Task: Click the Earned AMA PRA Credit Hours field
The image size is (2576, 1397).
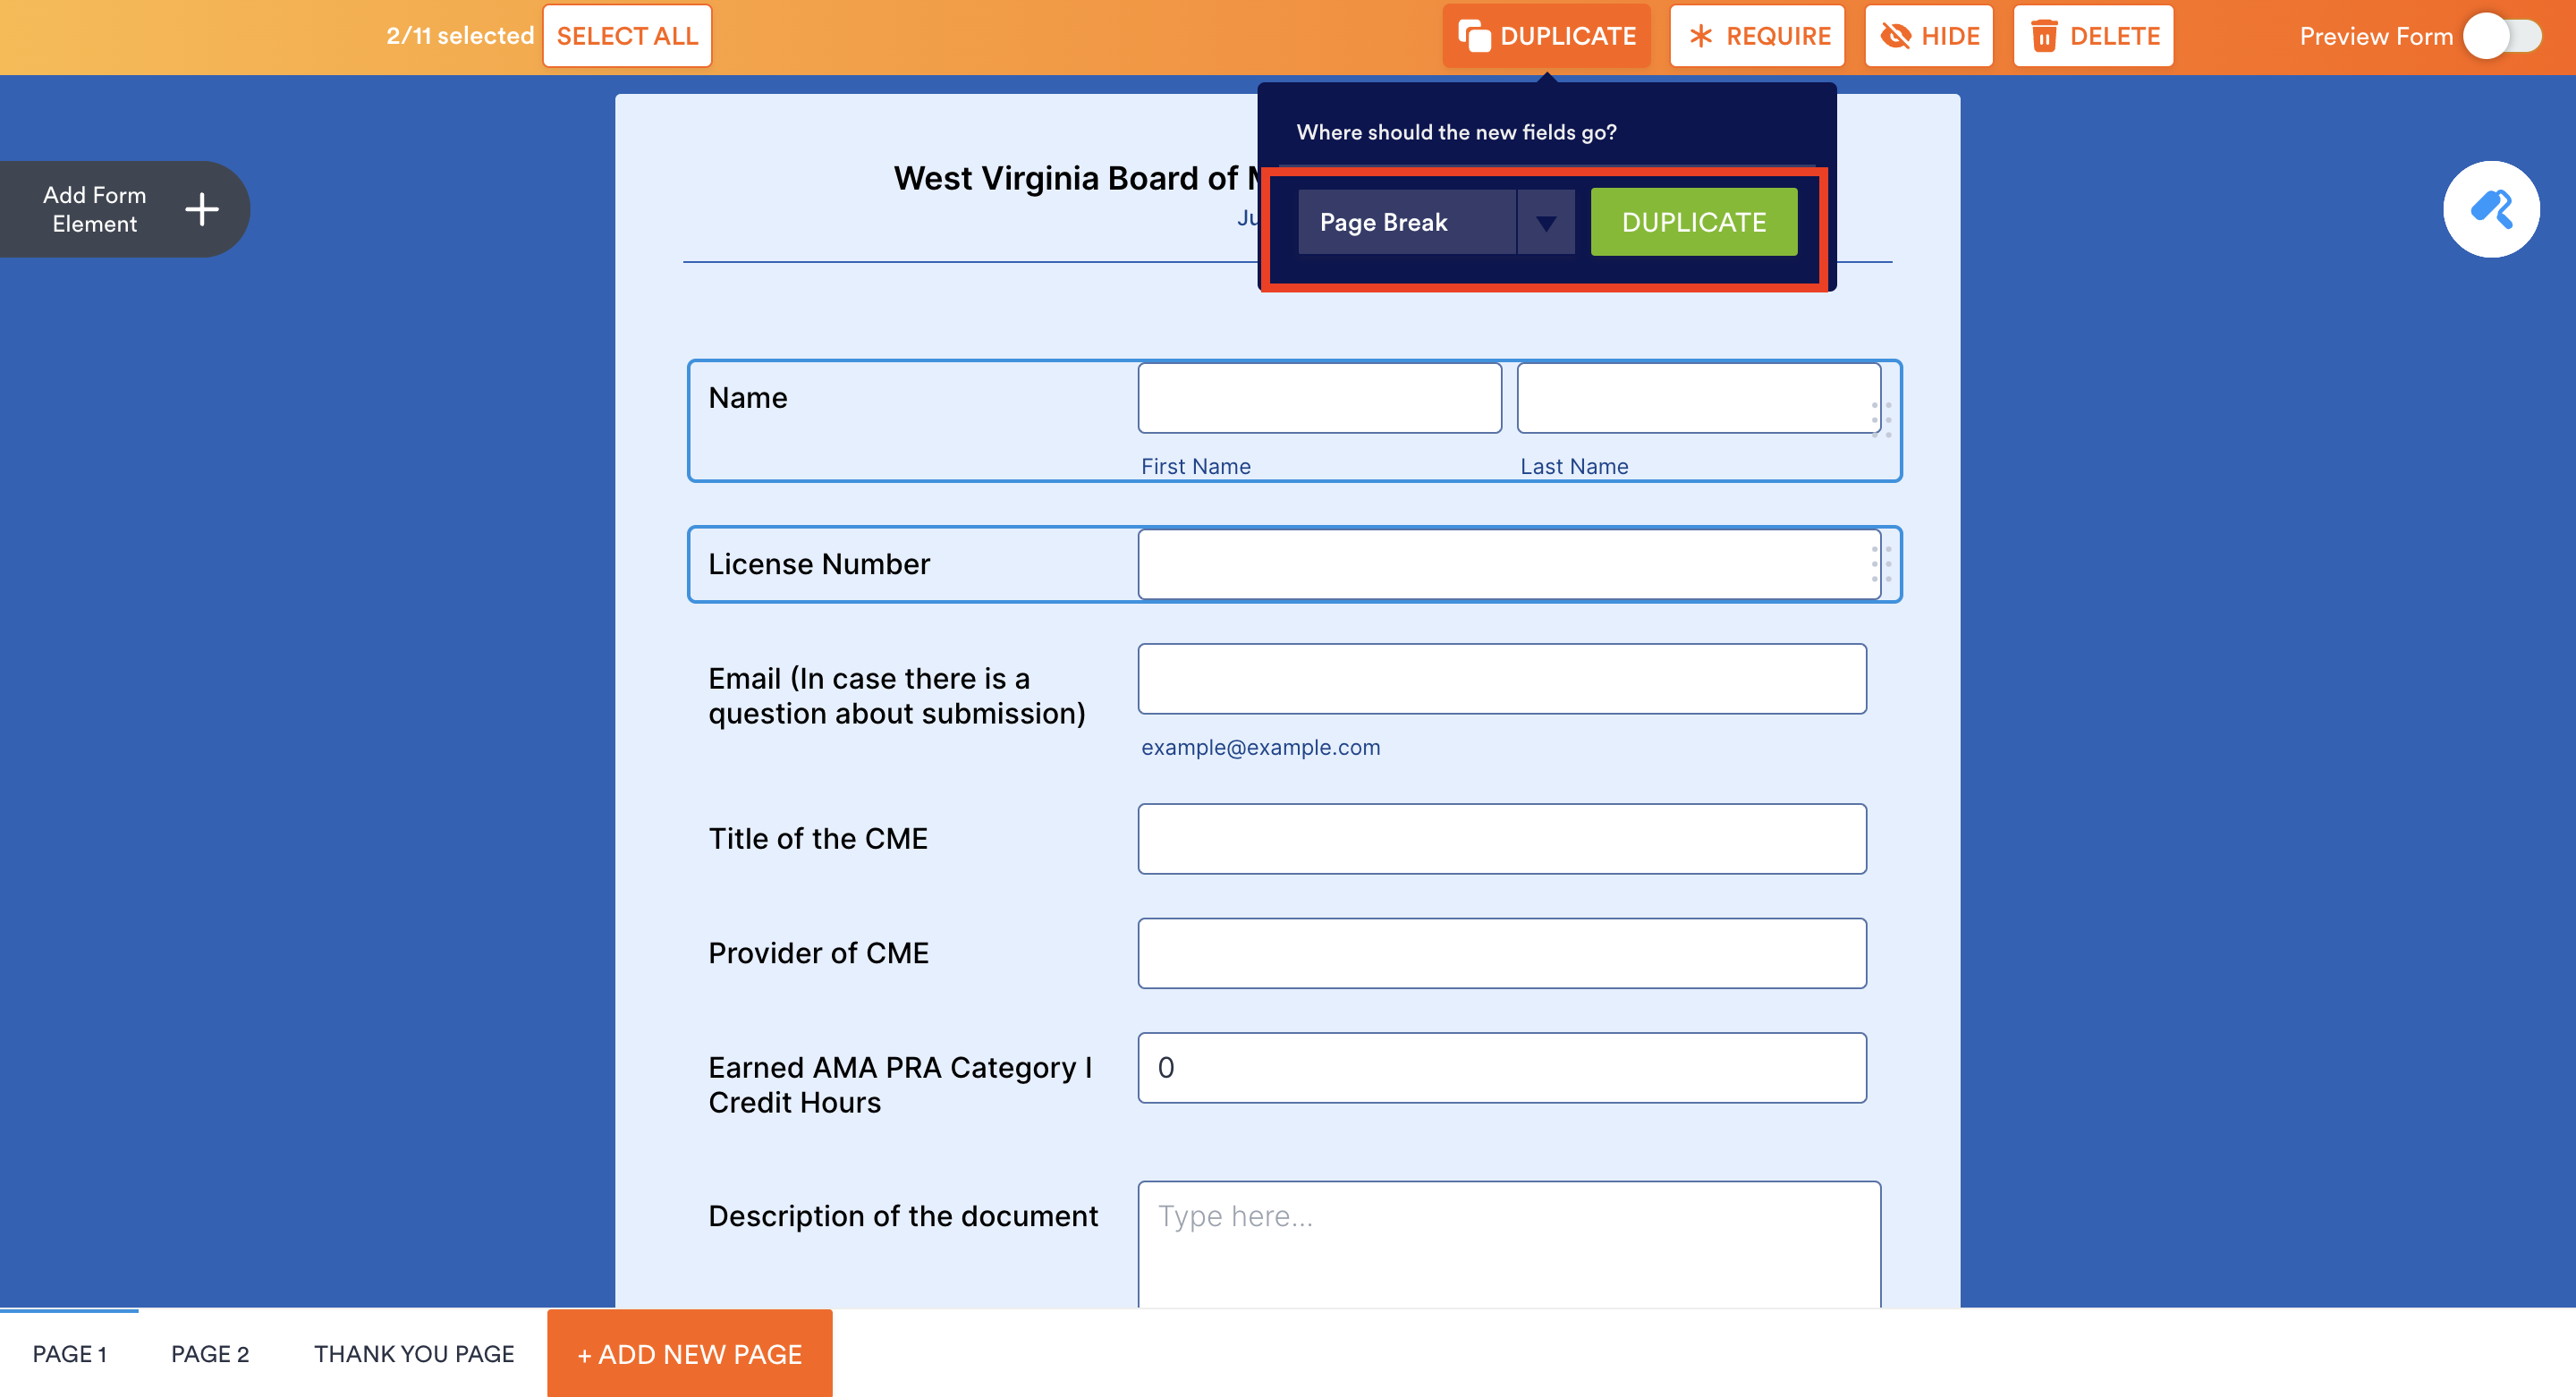Action: [1502, 1067]
